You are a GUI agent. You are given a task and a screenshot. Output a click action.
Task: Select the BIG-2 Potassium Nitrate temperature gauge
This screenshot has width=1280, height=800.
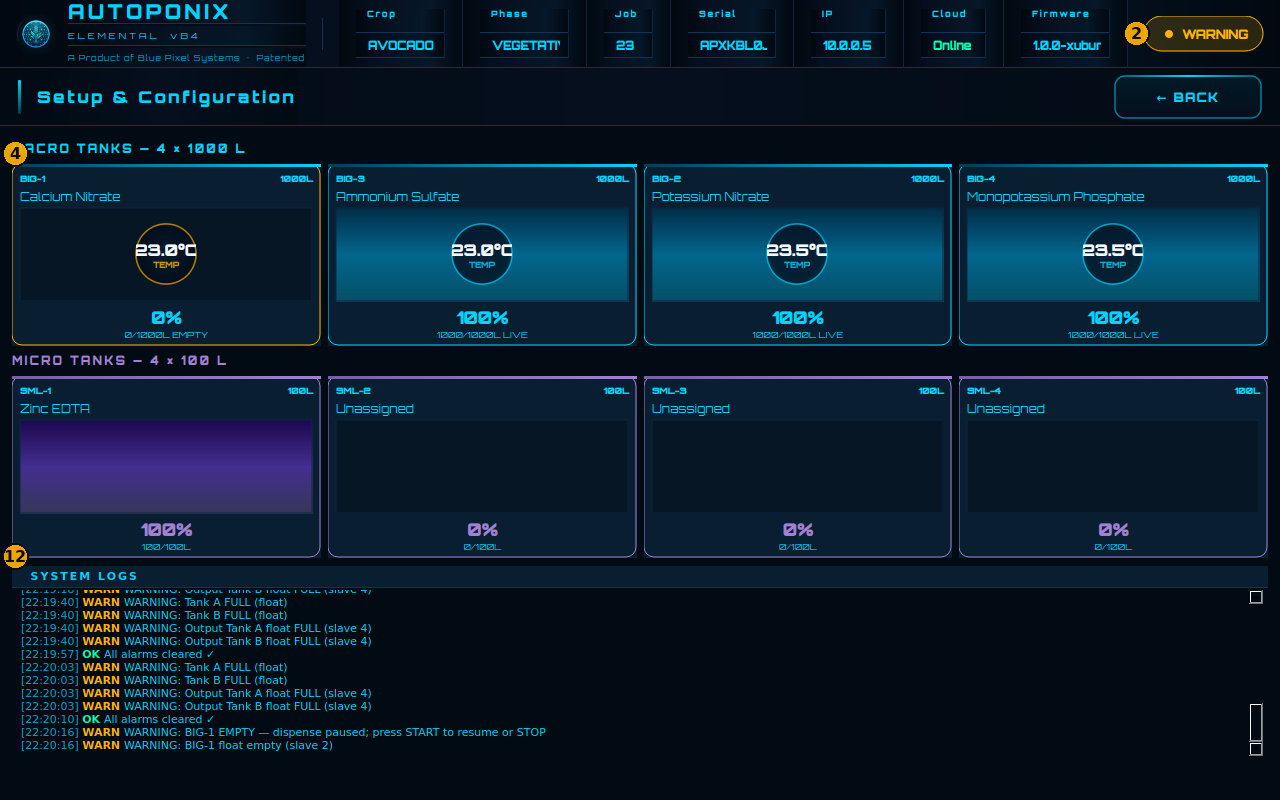[797, 254]
